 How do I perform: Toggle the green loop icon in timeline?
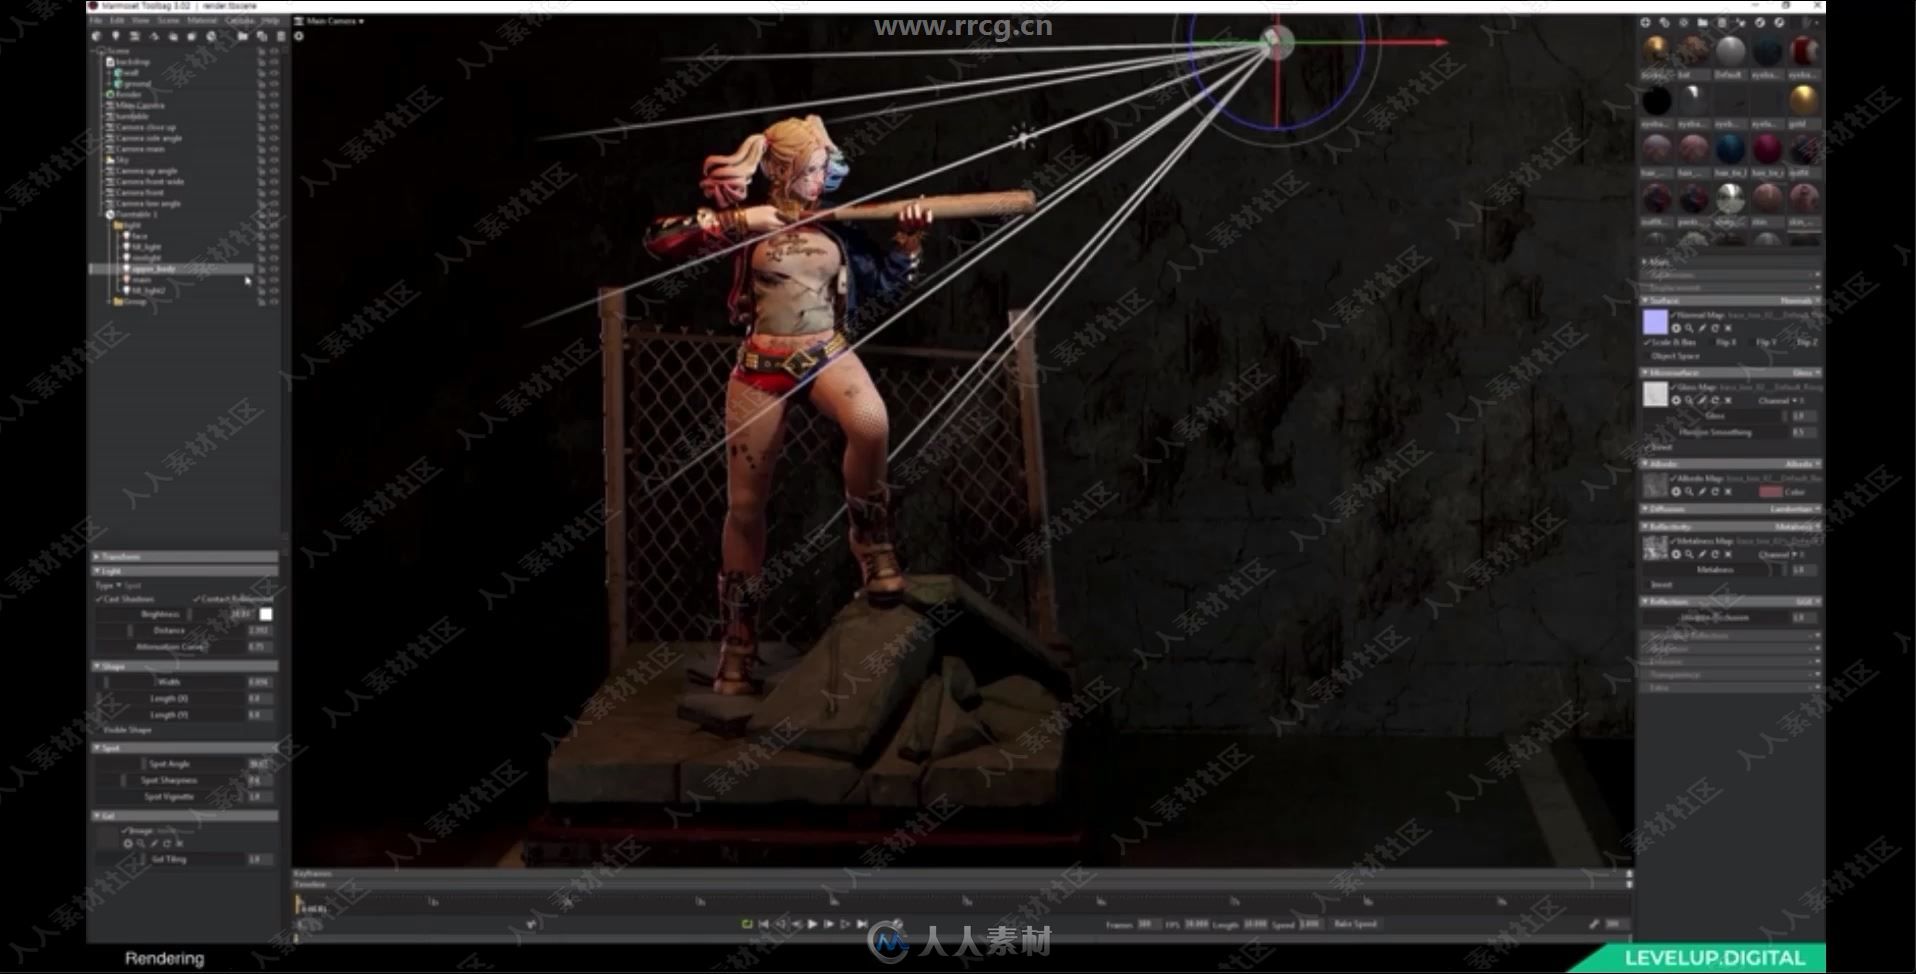747,924
